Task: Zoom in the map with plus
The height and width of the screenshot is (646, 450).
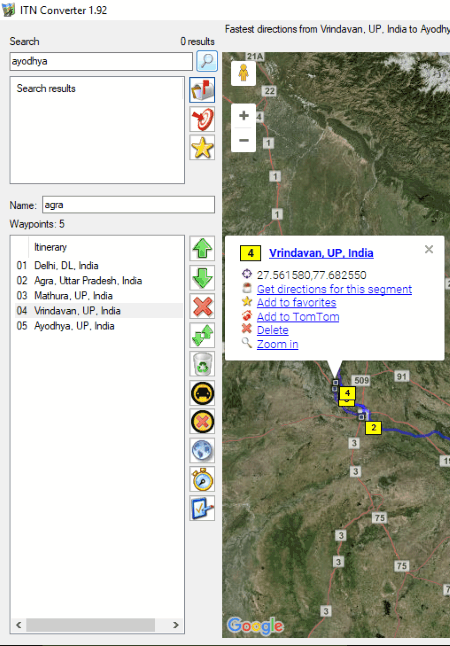Action: click(244, 116)
